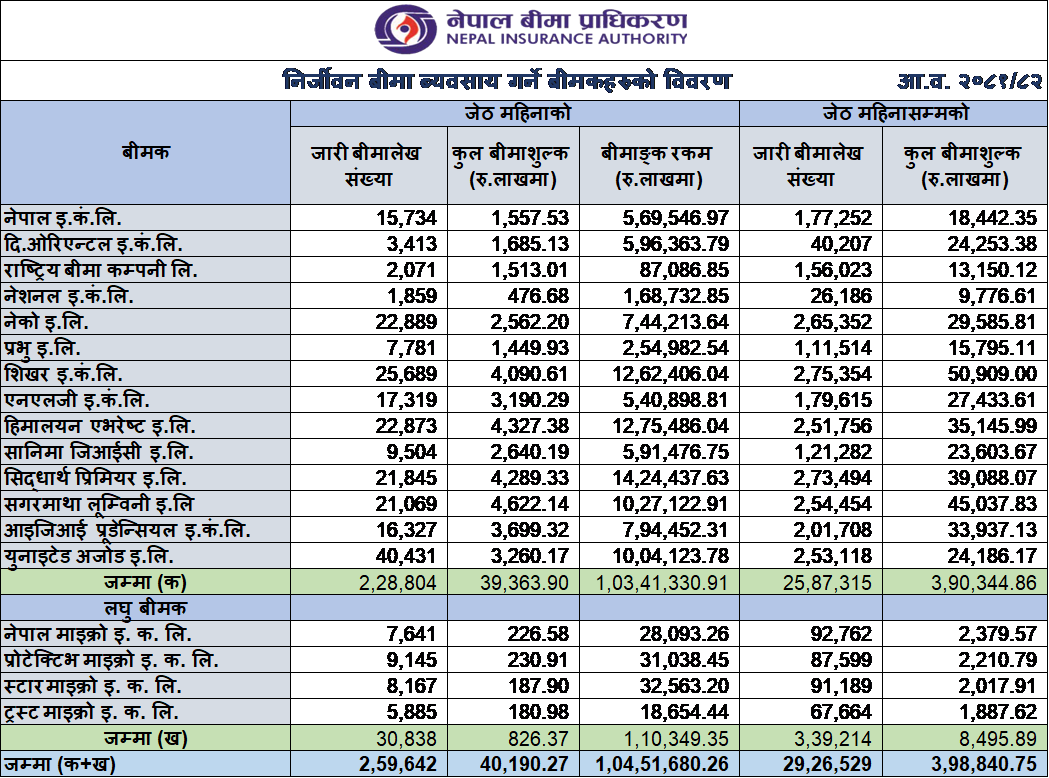Select cell value 5,40,898.81
This screenshot has width=1049, height=778.
pyautogui.click(x=676, y=400)
